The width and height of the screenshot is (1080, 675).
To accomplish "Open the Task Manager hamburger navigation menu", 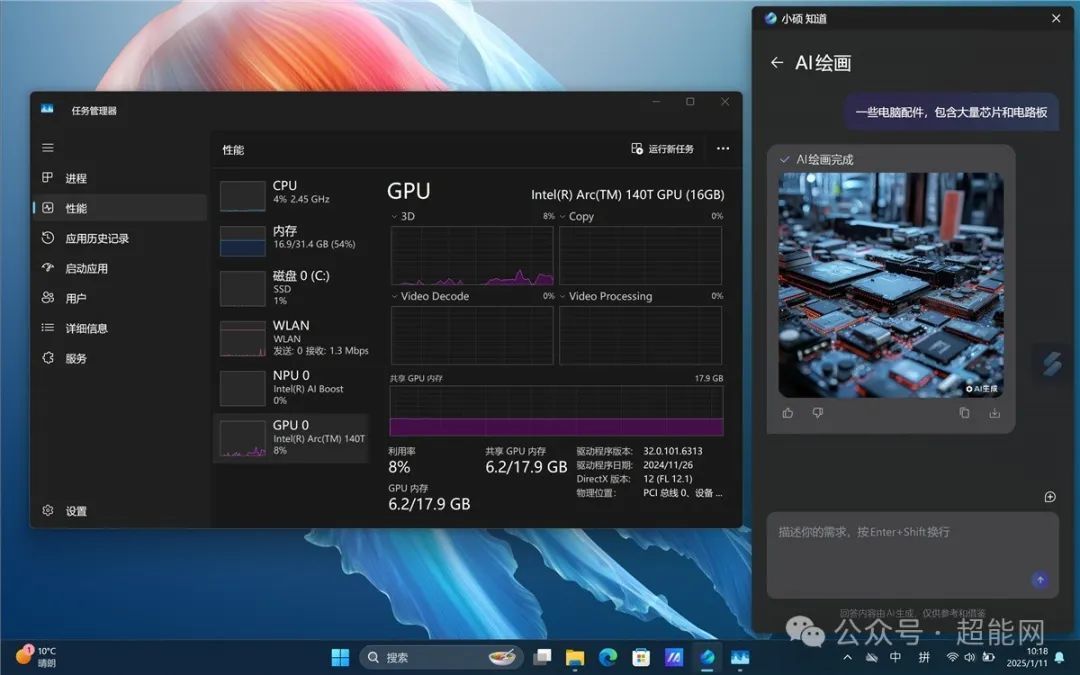I will [48, 147].
